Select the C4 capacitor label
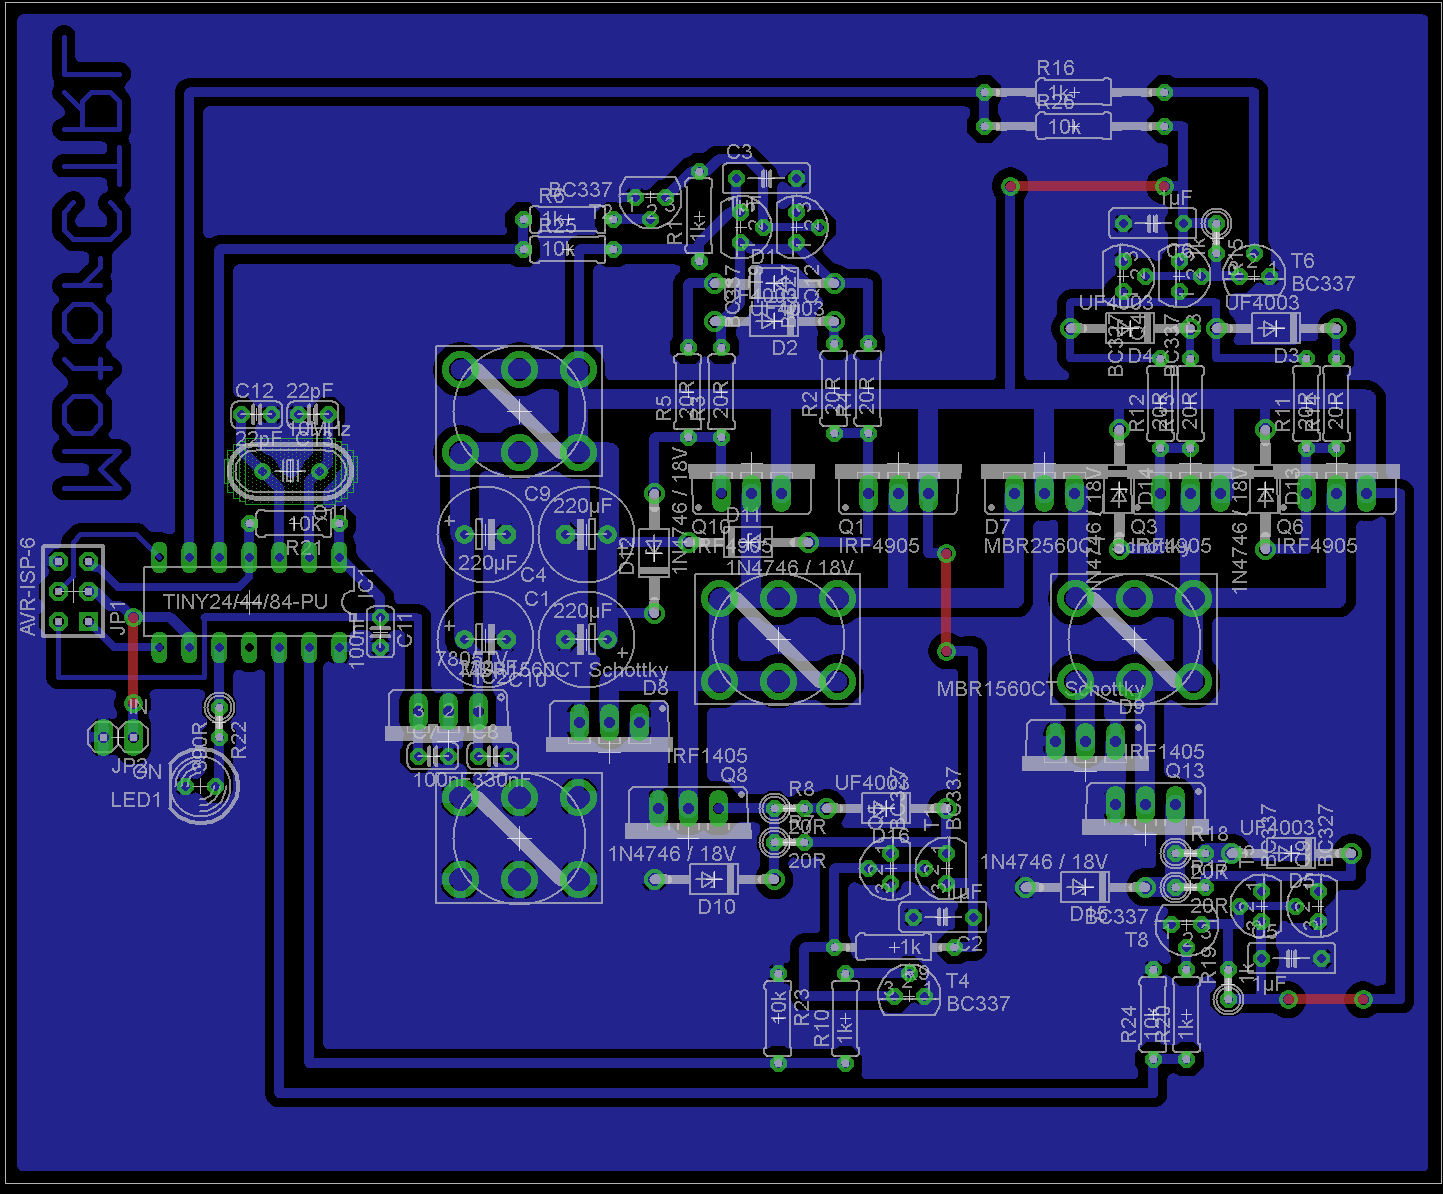This screenshot has height=1194, width=1443. 533,575
